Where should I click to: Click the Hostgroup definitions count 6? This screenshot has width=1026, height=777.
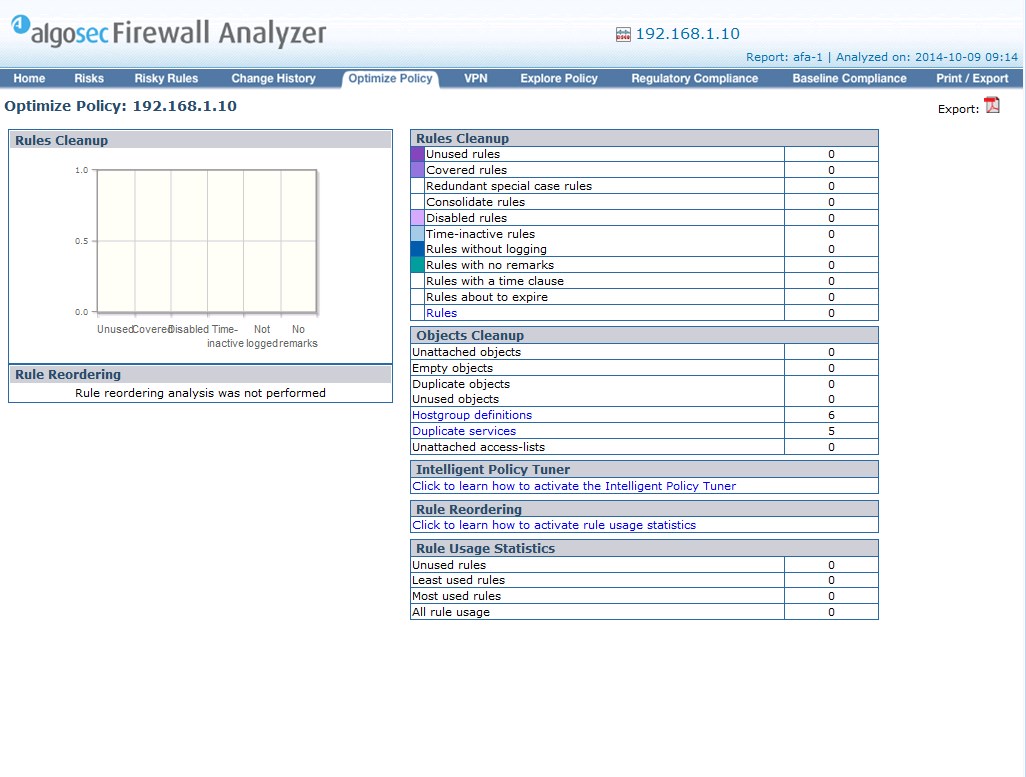click(x=831, y=415)
